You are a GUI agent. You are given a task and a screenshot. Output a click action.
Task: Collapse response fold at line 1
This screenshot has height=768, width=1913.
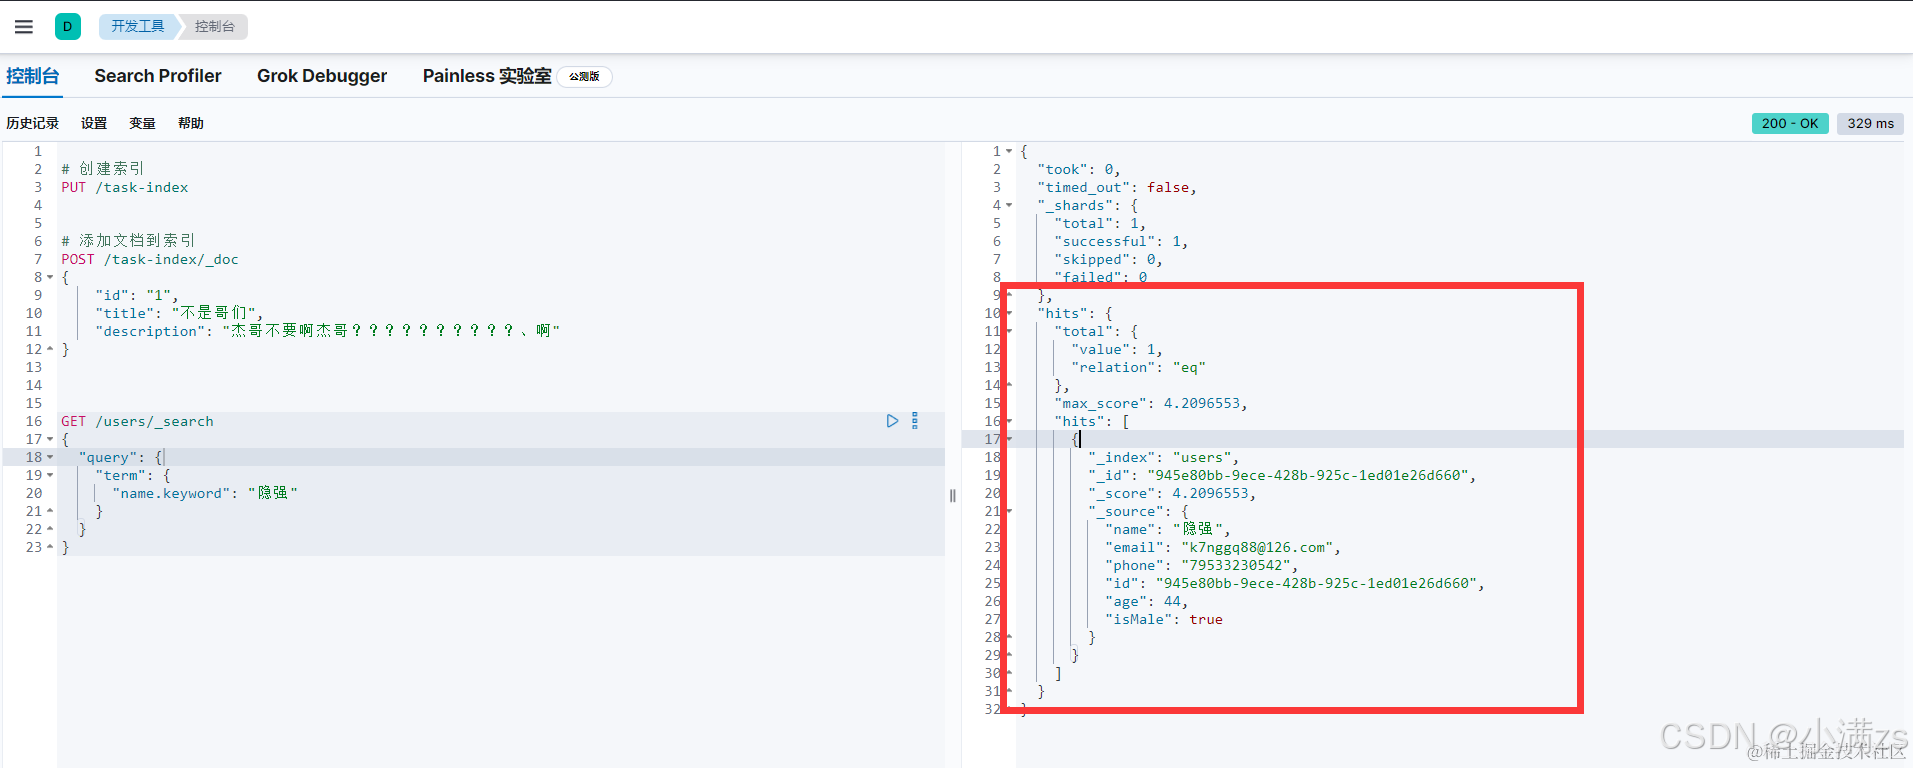click(1009, 151)
